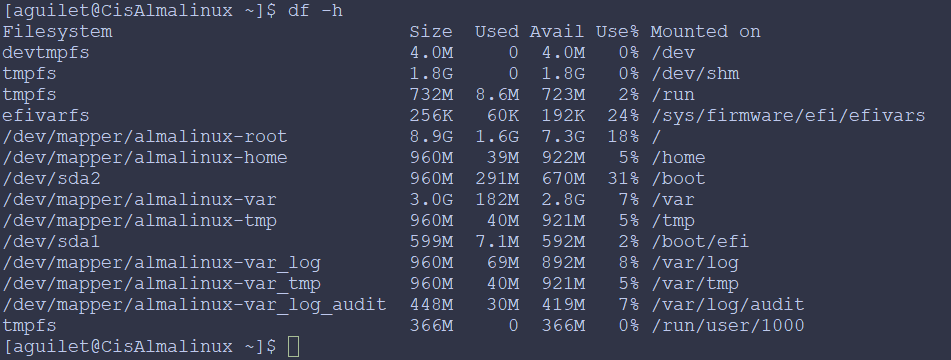Select the /dev/mapper/almalinux-root filesystem entry
951x360 pixels.
(145, 137)
